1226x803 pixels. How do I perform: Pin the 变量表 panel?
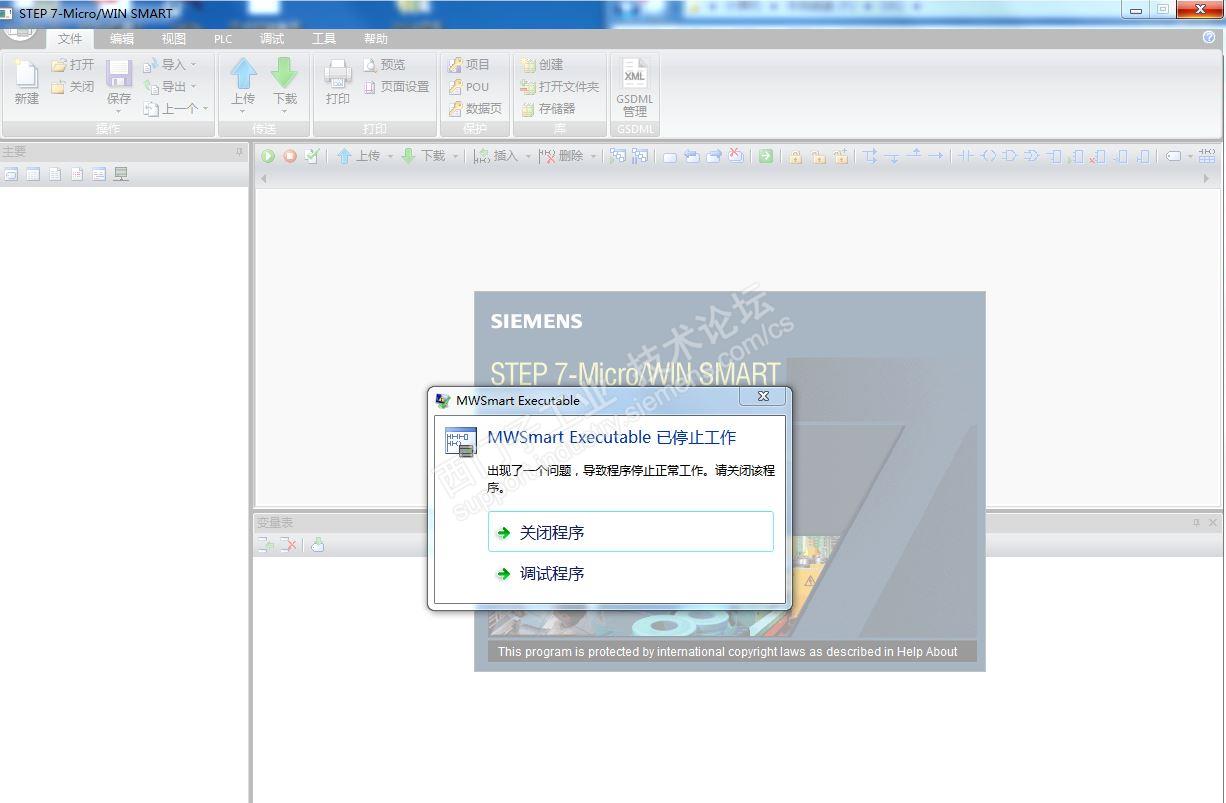(1196, 522)
